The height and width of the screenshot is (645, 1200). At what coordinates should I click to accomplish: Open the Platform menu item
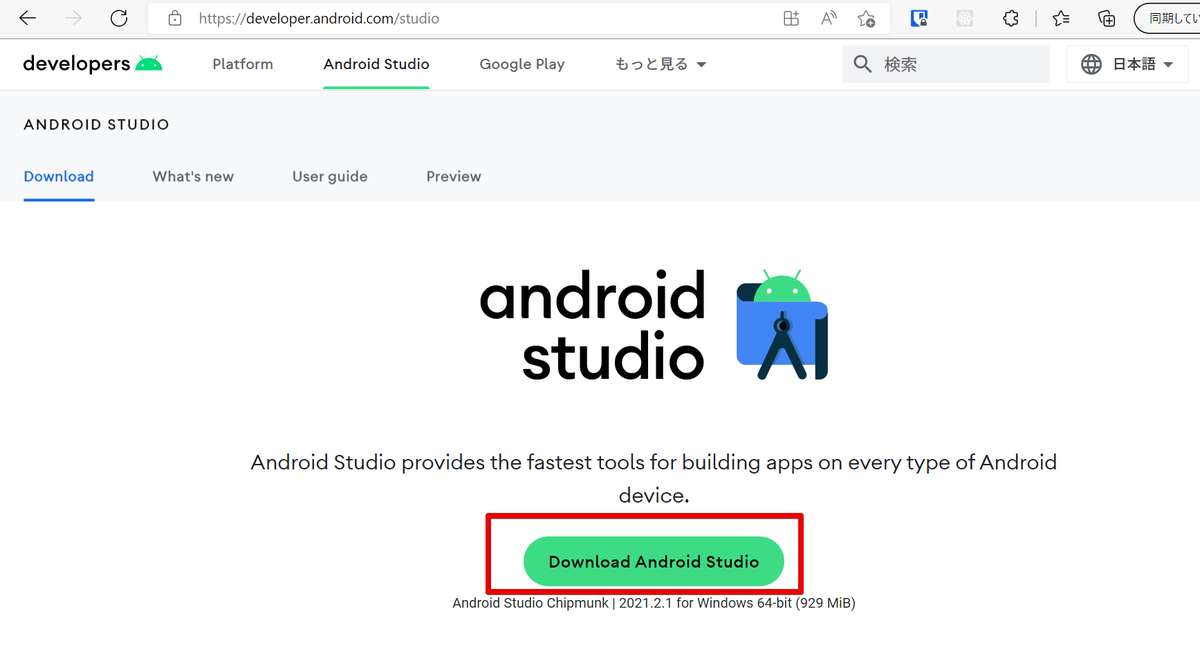243,64
